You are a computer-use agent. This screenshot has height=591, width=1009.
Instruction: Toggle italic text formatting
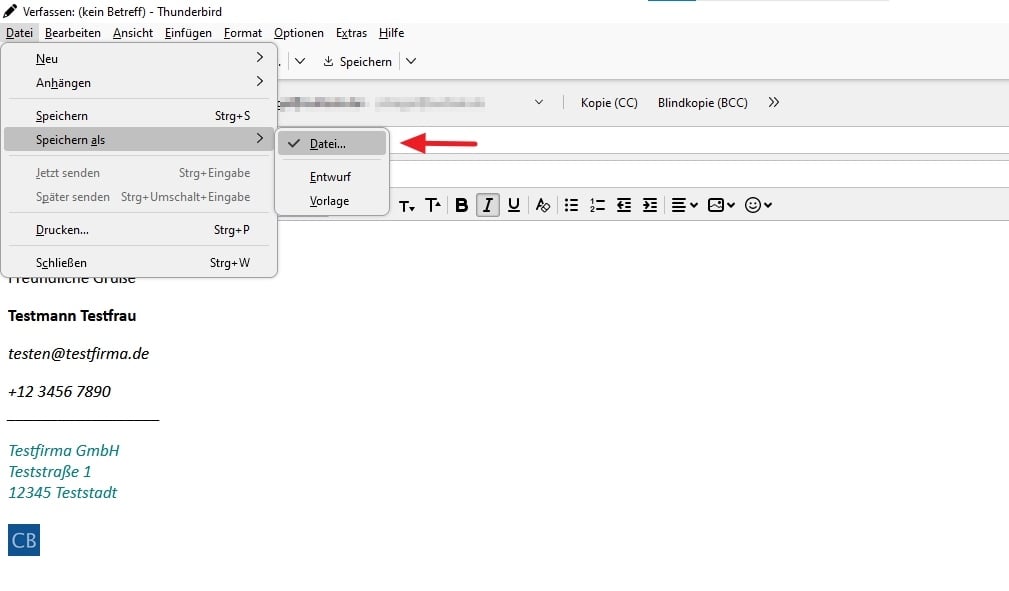coord(487,205)
